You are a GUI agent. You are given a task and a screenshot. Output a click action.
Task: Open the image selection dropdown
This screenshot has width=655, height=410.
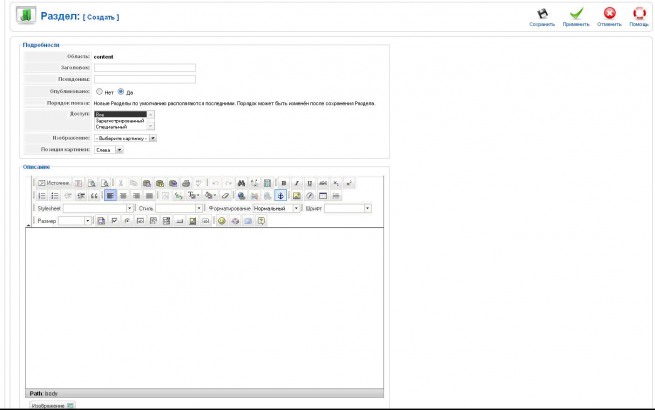click(x=125, y=138)
